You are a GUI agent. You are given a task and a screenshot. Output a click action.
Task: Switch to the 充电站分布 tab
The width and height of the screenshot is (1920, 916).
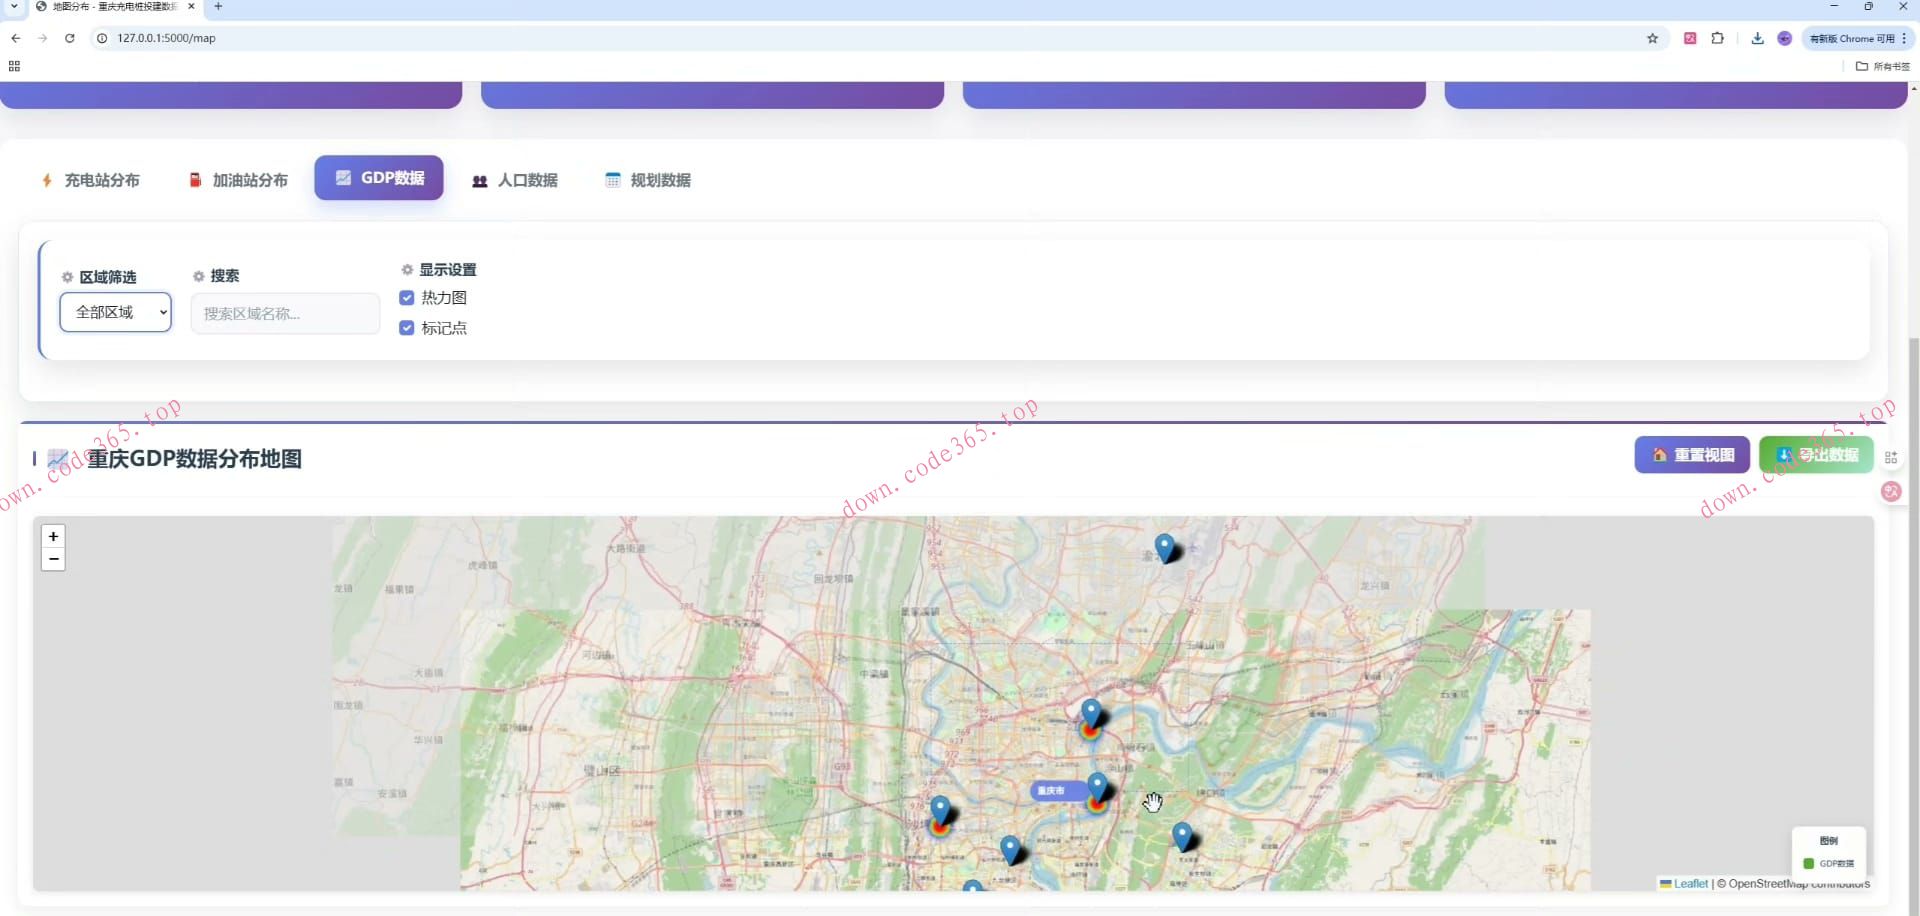click(90, 180)
